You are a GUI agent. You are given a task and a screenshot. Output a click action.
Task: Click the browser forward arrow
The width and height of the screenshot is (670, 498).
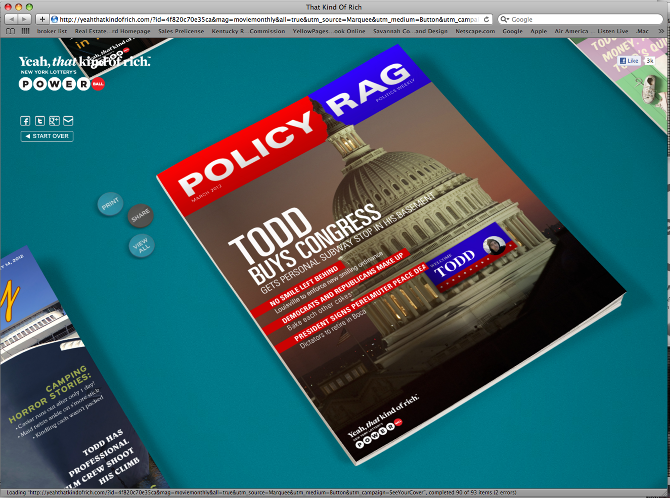click(25, 19)
